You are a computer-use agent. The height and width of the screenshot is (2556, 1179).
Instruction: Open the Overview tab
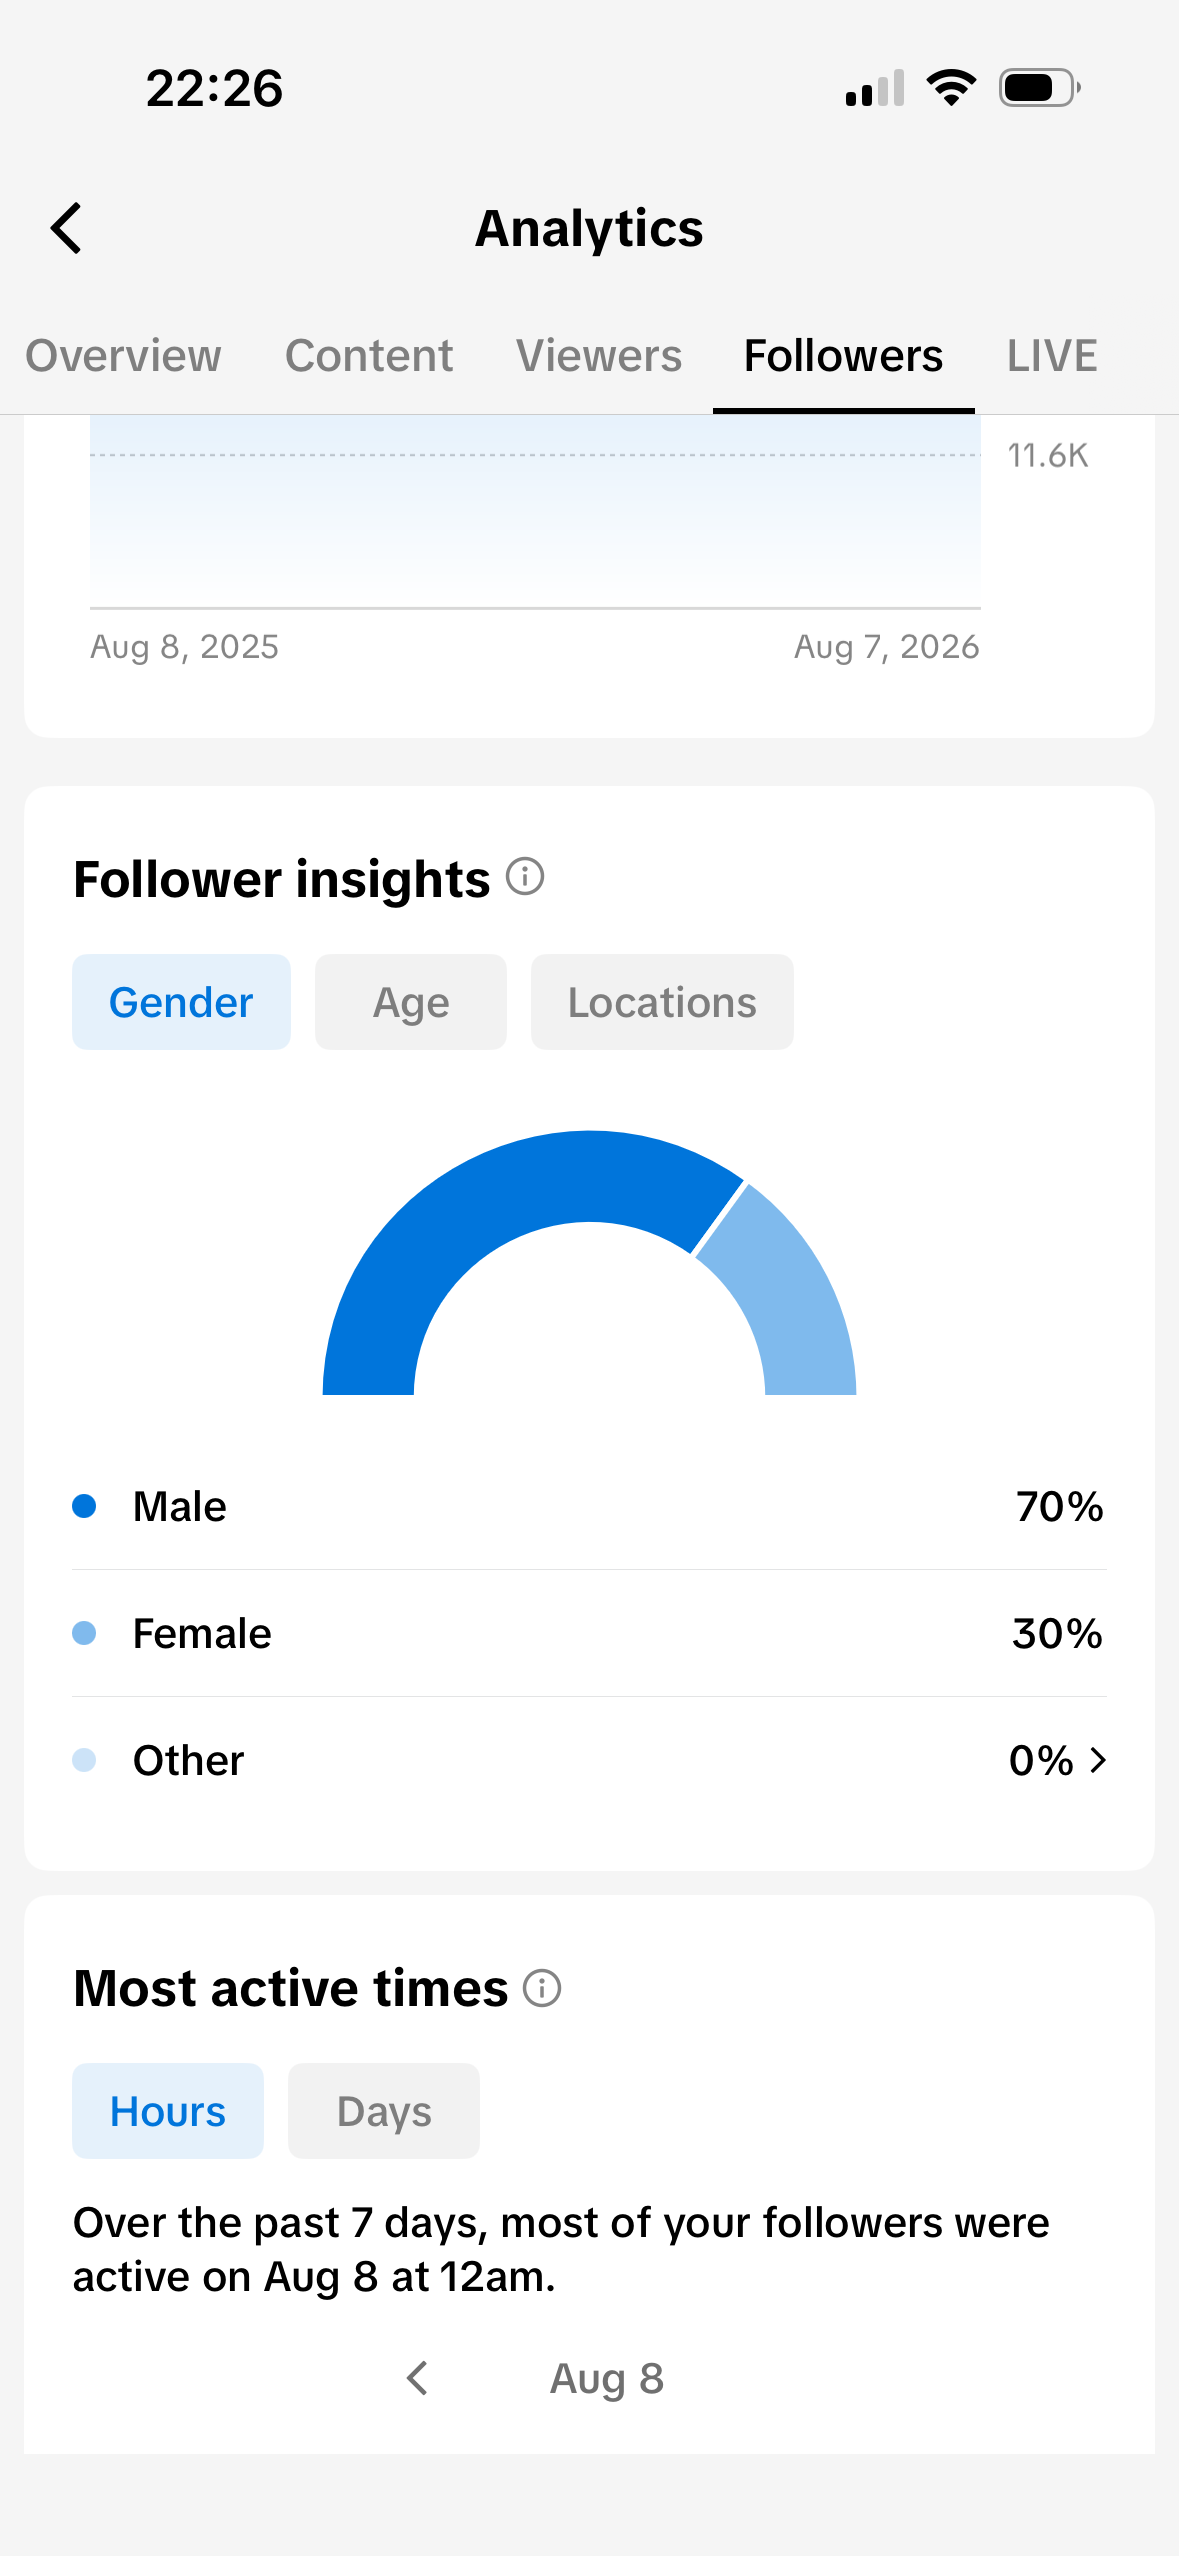(x=123, y=356)
